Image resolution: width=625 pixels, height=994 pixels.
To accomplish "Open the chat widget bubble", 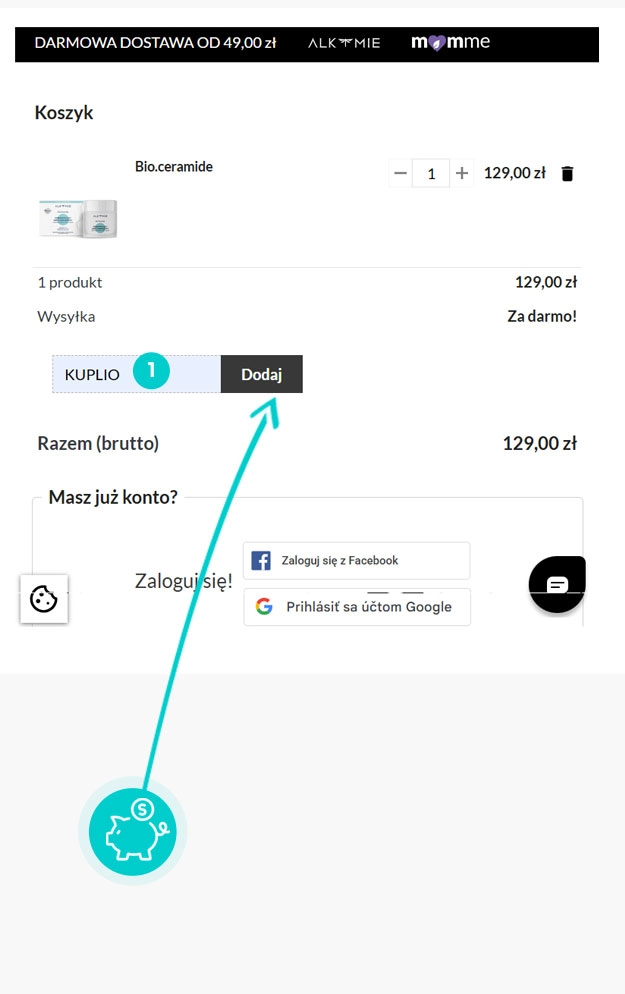I will pyautogui.click(x=557, y=584).
